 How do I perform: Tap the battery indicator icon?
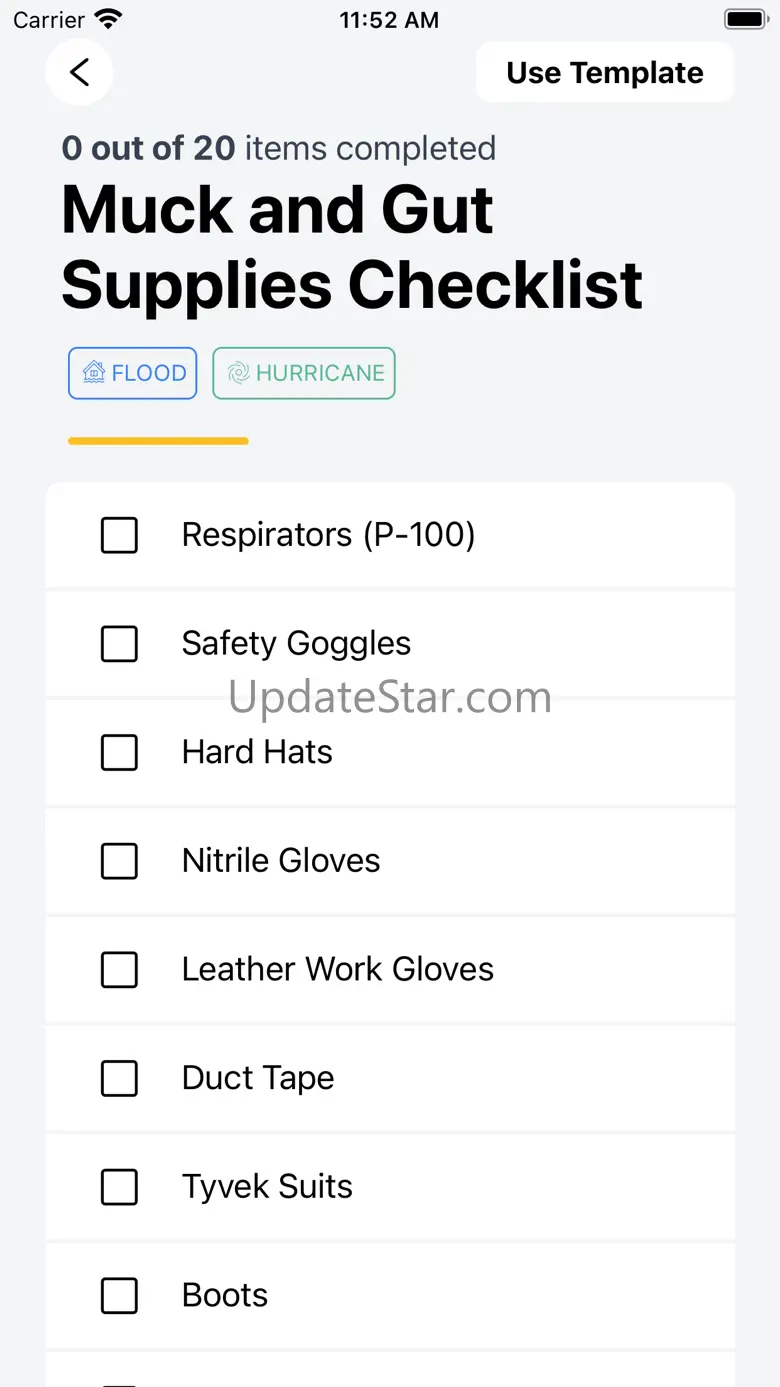pos(745,20)
